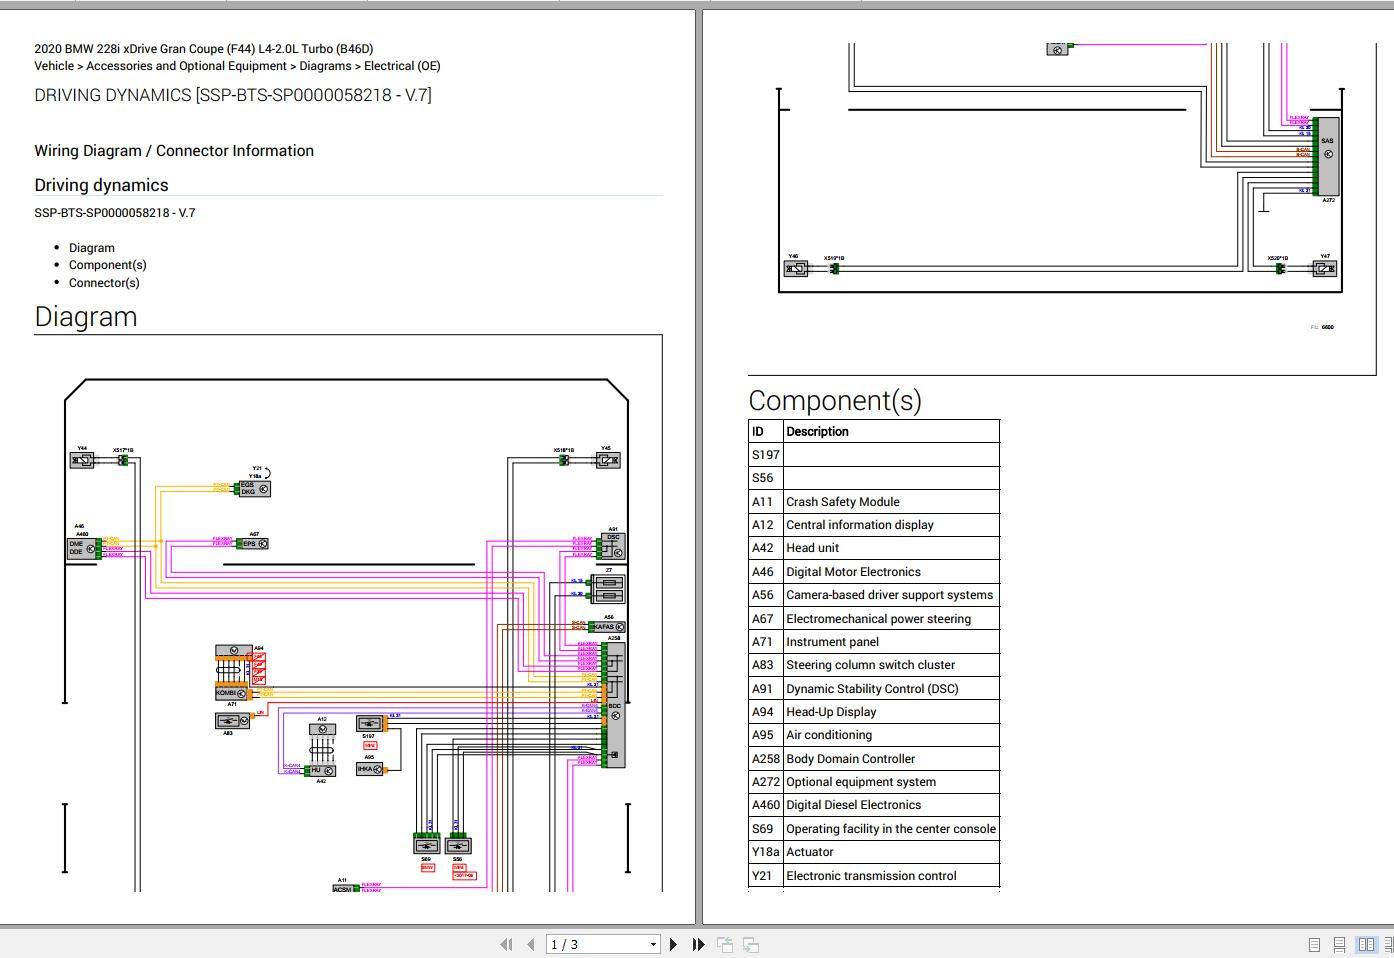Click the DME DDE control unit box
The height and width of the screenshot is (958, 1394).
84,548
